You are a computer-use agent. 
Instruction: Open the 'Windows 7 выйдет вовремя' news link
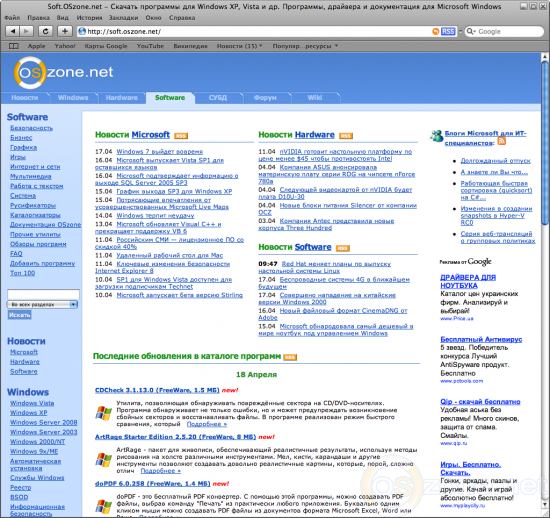(x=160, y=152)
